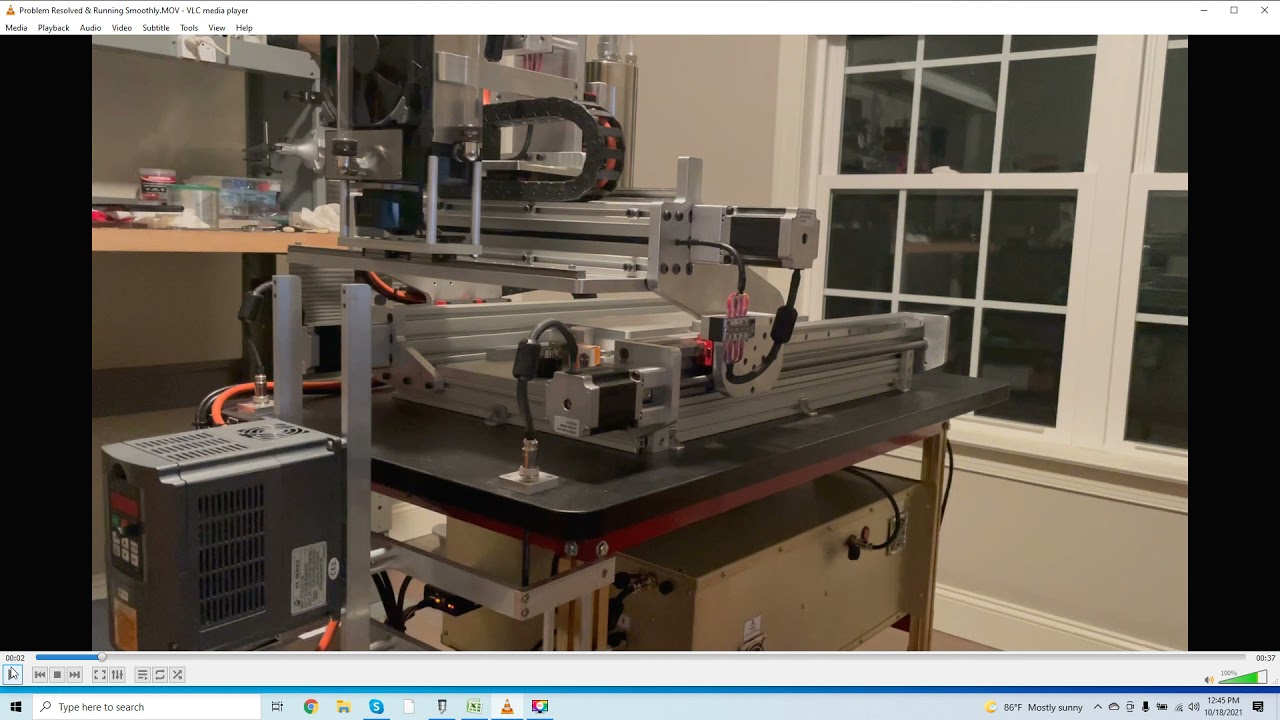1280x720 pixels.
Task: Skip to previous media track
Action: tap(40, 675)
